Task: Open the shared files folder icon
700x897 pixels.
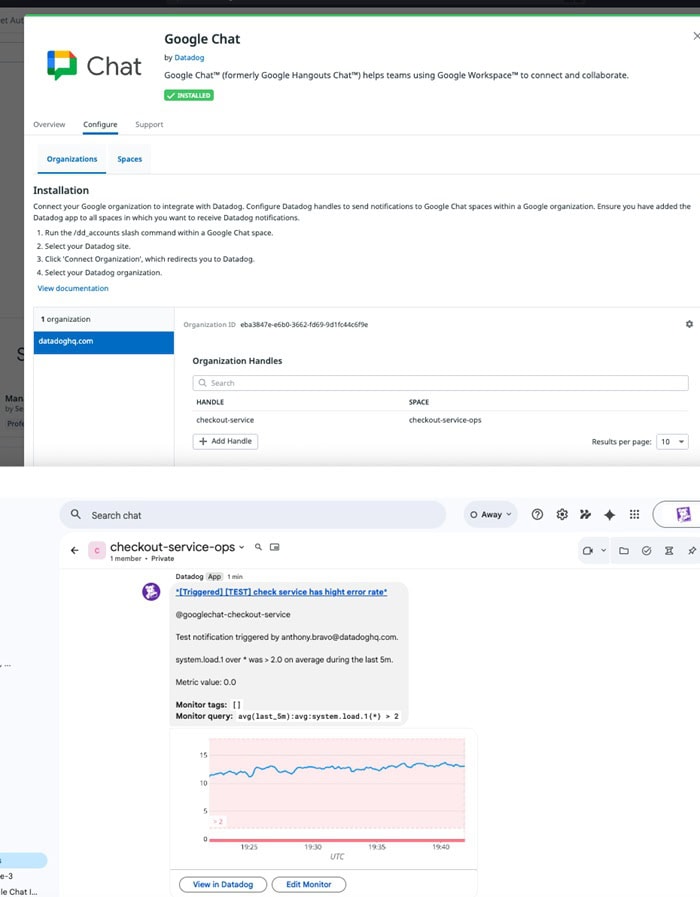Action: click(624, 550)
